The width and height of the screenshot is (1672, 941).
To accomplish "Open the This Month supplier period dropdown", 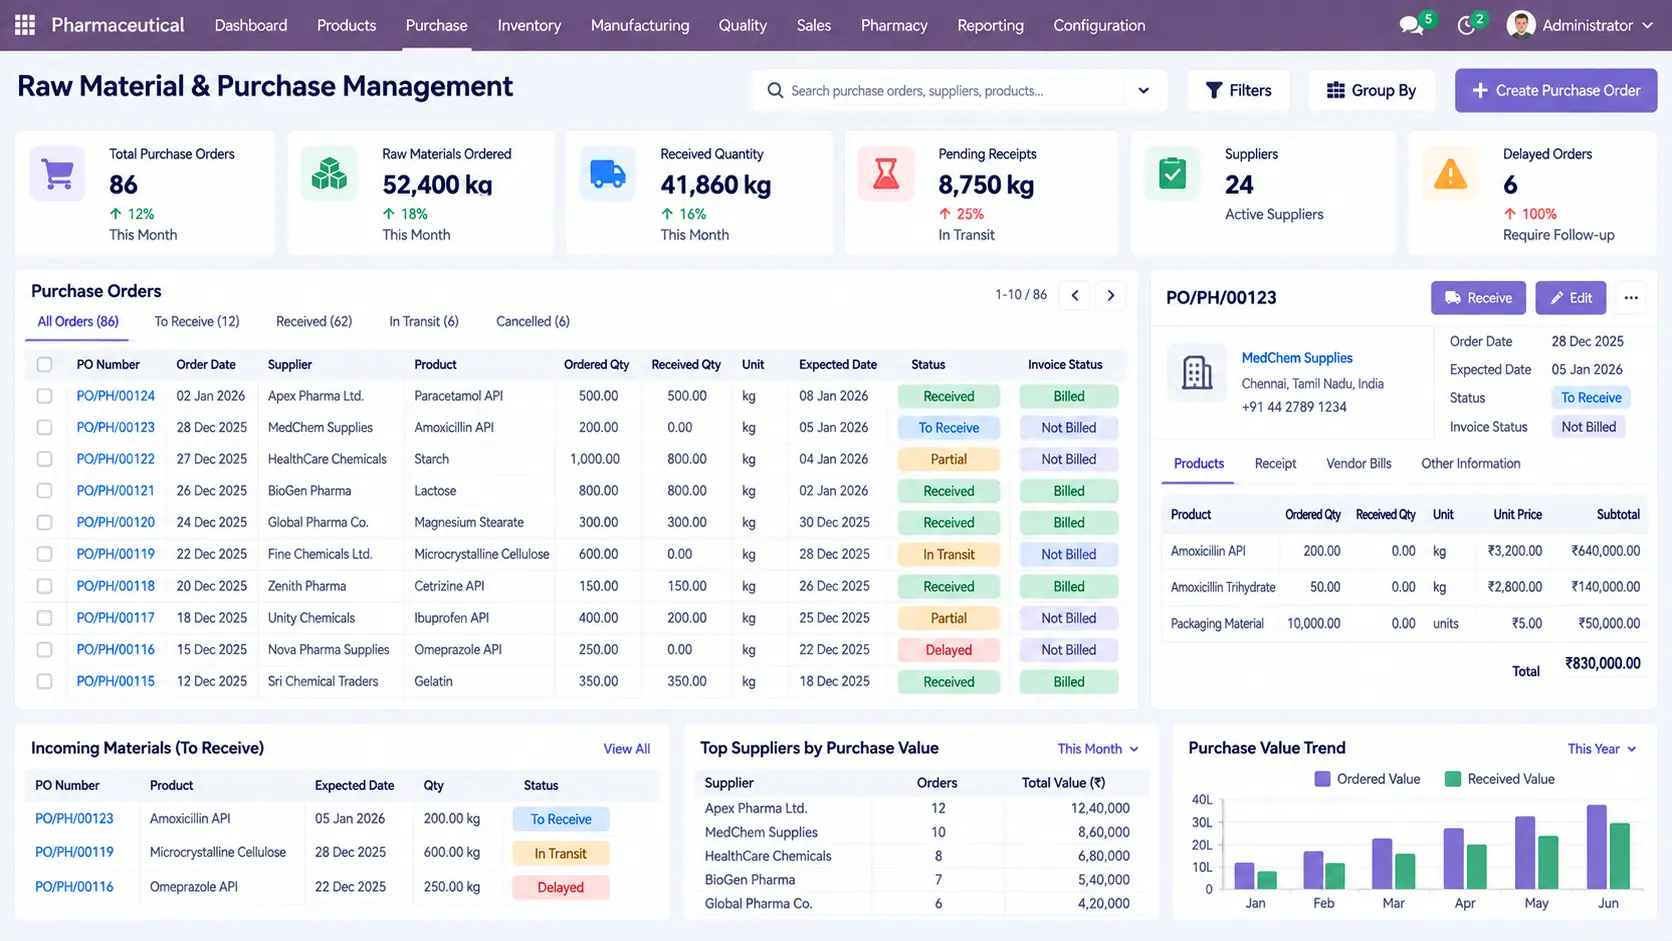I will coord(1098,749).
